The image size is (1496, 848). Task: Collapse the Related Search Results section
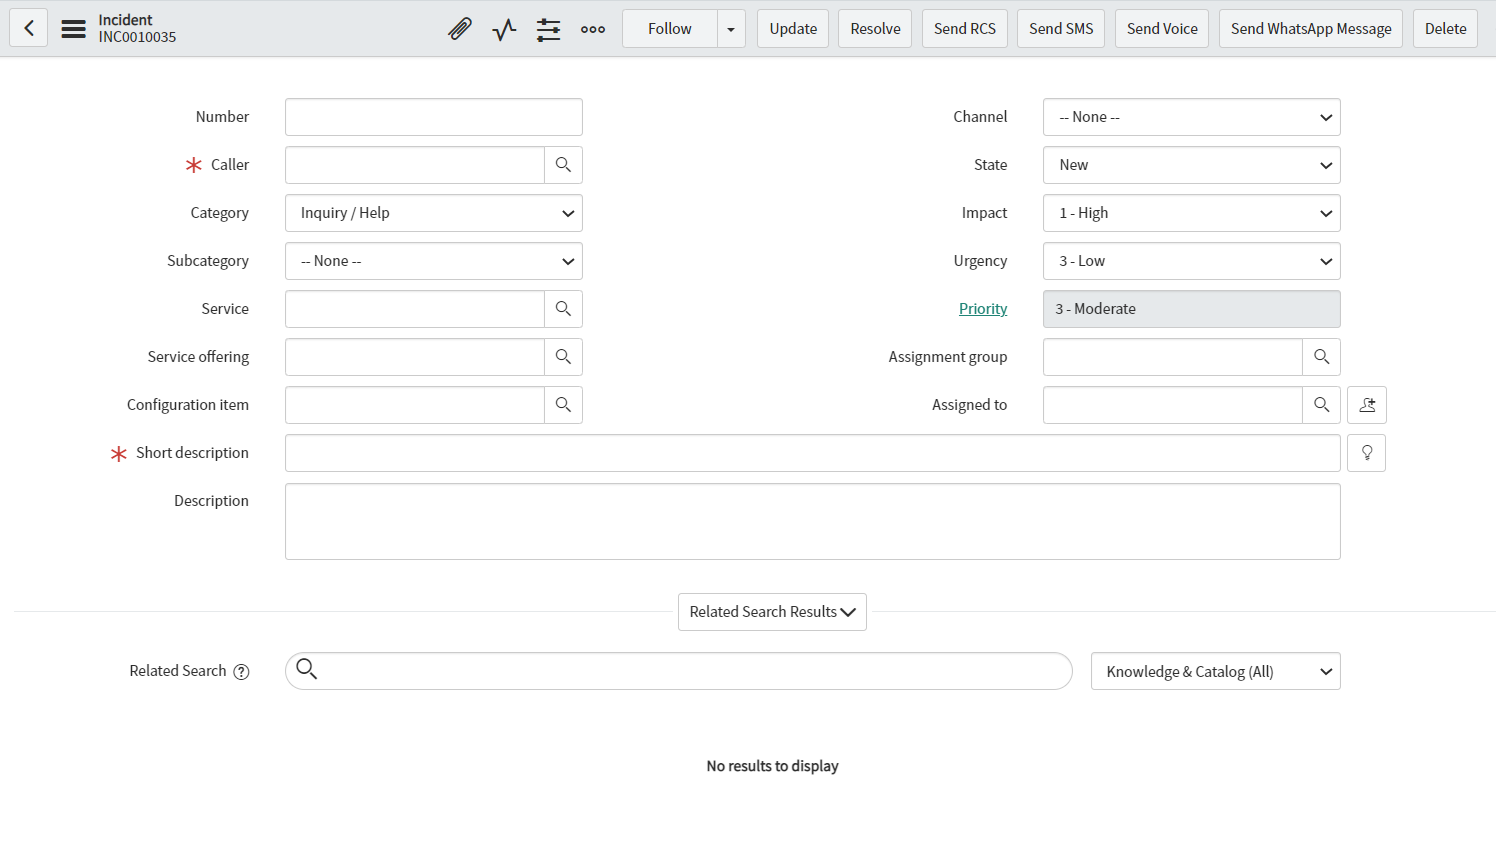click(772, 612)
